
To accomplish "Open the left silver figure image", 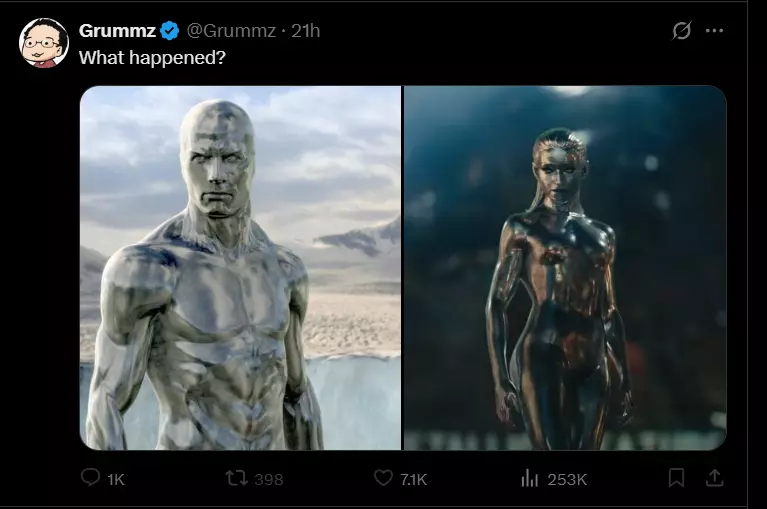I will pos(240,267).
